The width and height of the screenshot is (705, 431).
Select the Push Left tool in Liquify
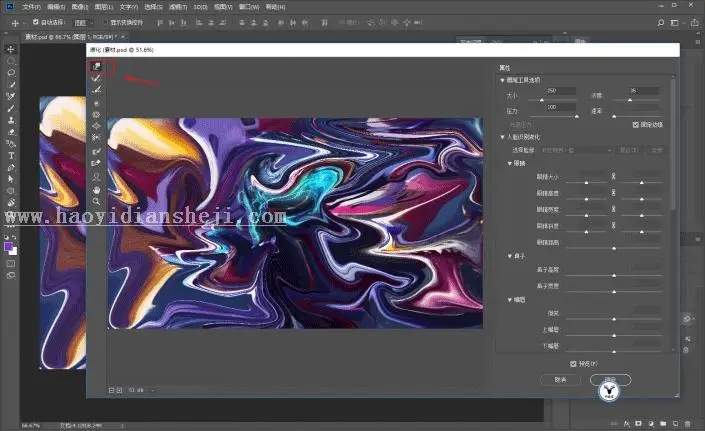tap(96, 138)
